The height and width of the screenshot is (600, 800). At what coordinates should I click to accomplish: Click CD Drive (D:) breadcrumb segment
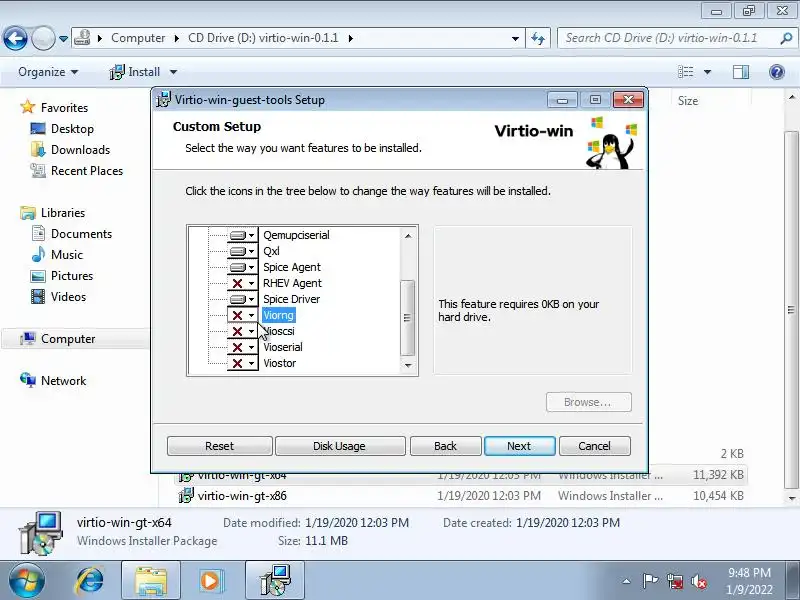coord(263,38)
